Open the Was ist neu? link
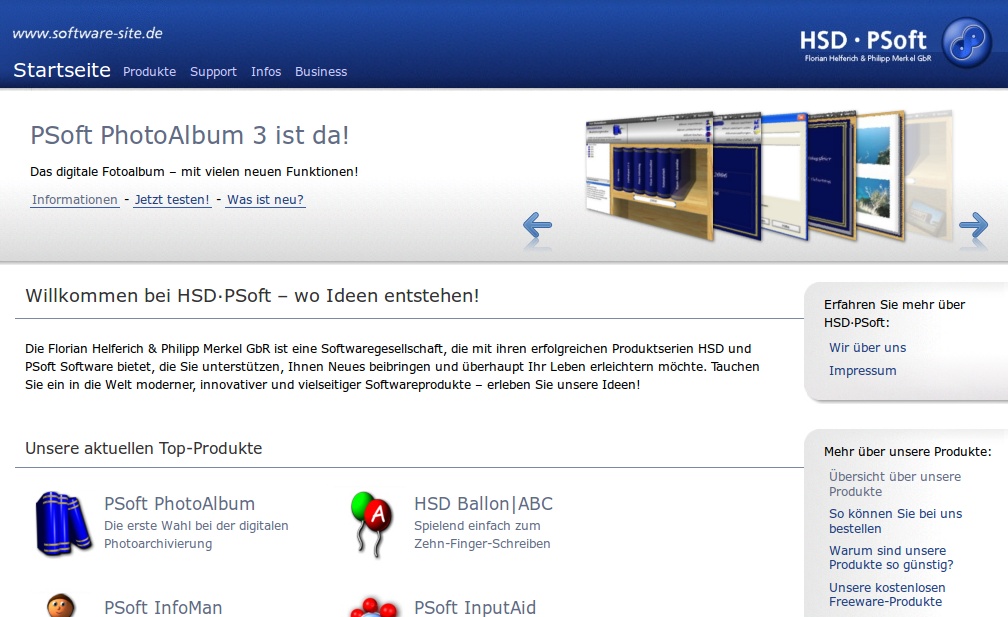Image resolution: width=1008 pixels, height=617 pixels. coord(265,200)
